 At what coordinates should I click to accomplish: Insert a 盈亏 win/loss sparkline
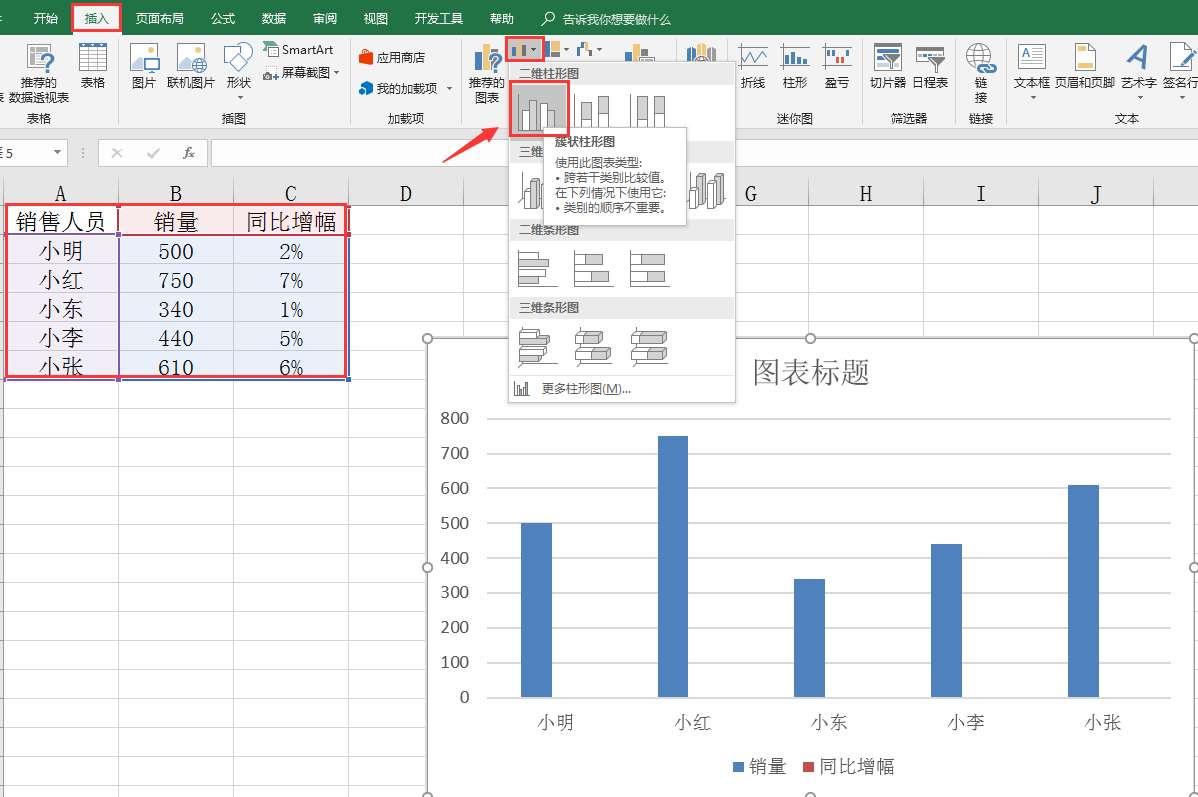(x=837, y=58)
